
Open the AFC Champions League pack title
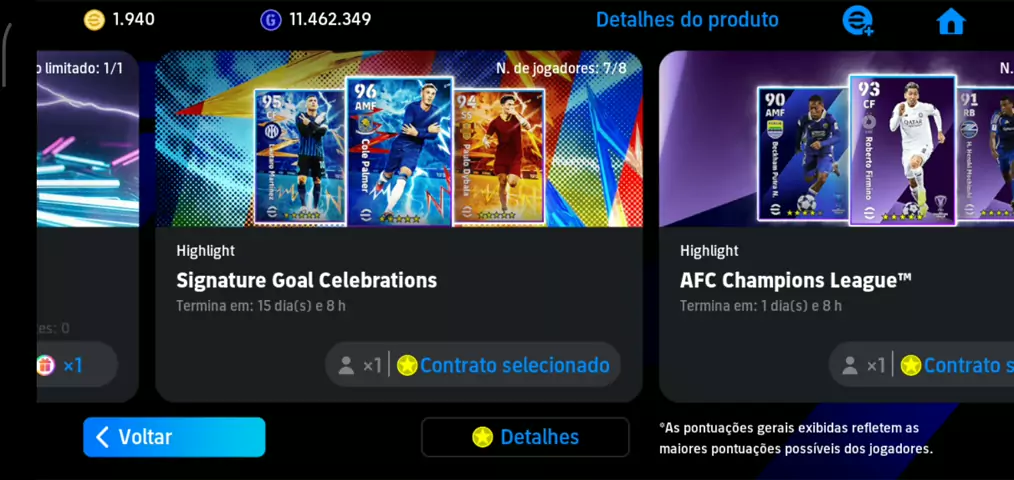coord(795,280)
